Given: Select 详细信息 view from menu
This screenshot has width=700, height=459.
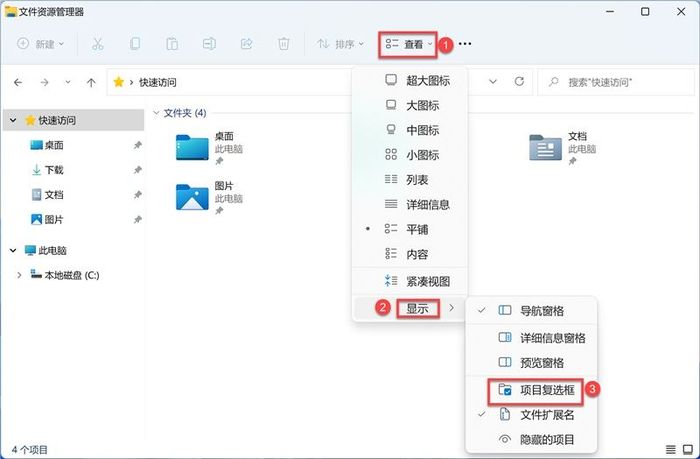Looking at the screenshot, I should [x=425, y=204].
